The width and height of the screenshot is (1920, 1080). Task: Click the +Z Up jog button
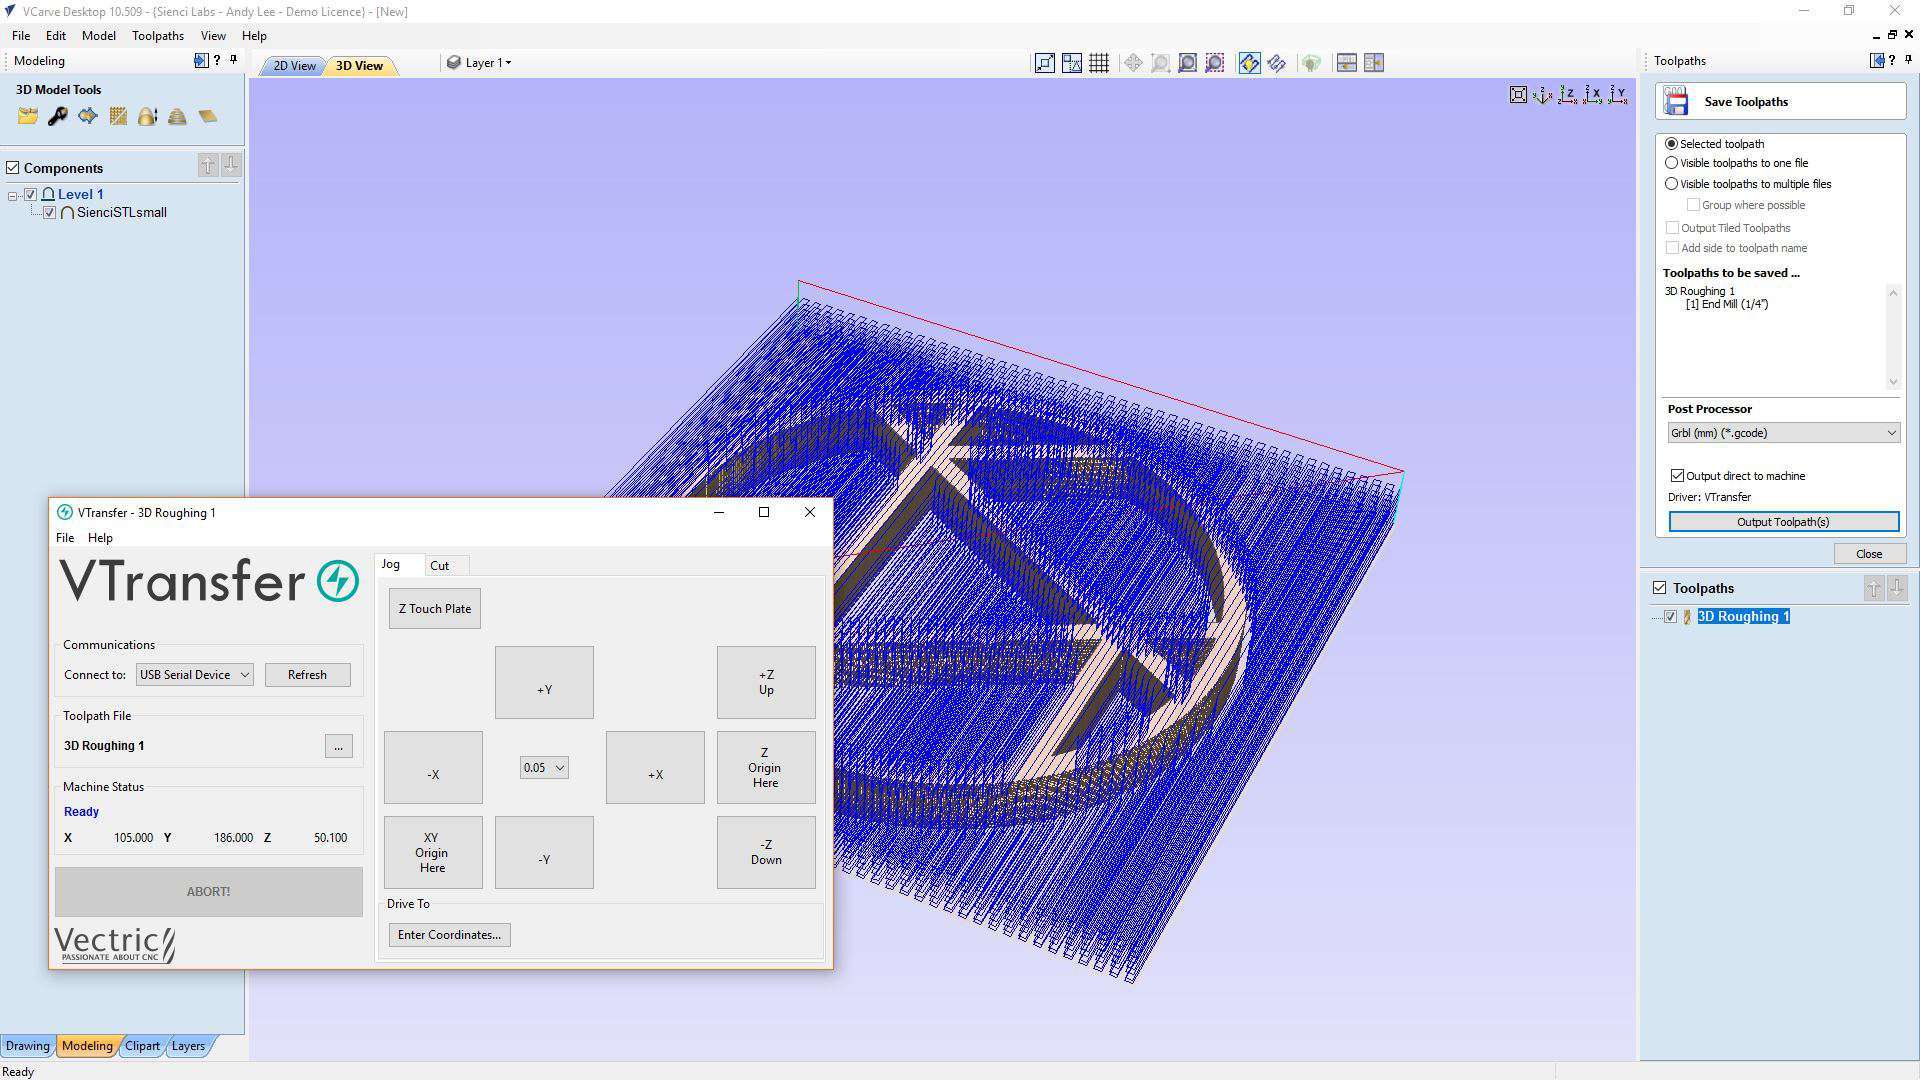click(x=766, y=683)
